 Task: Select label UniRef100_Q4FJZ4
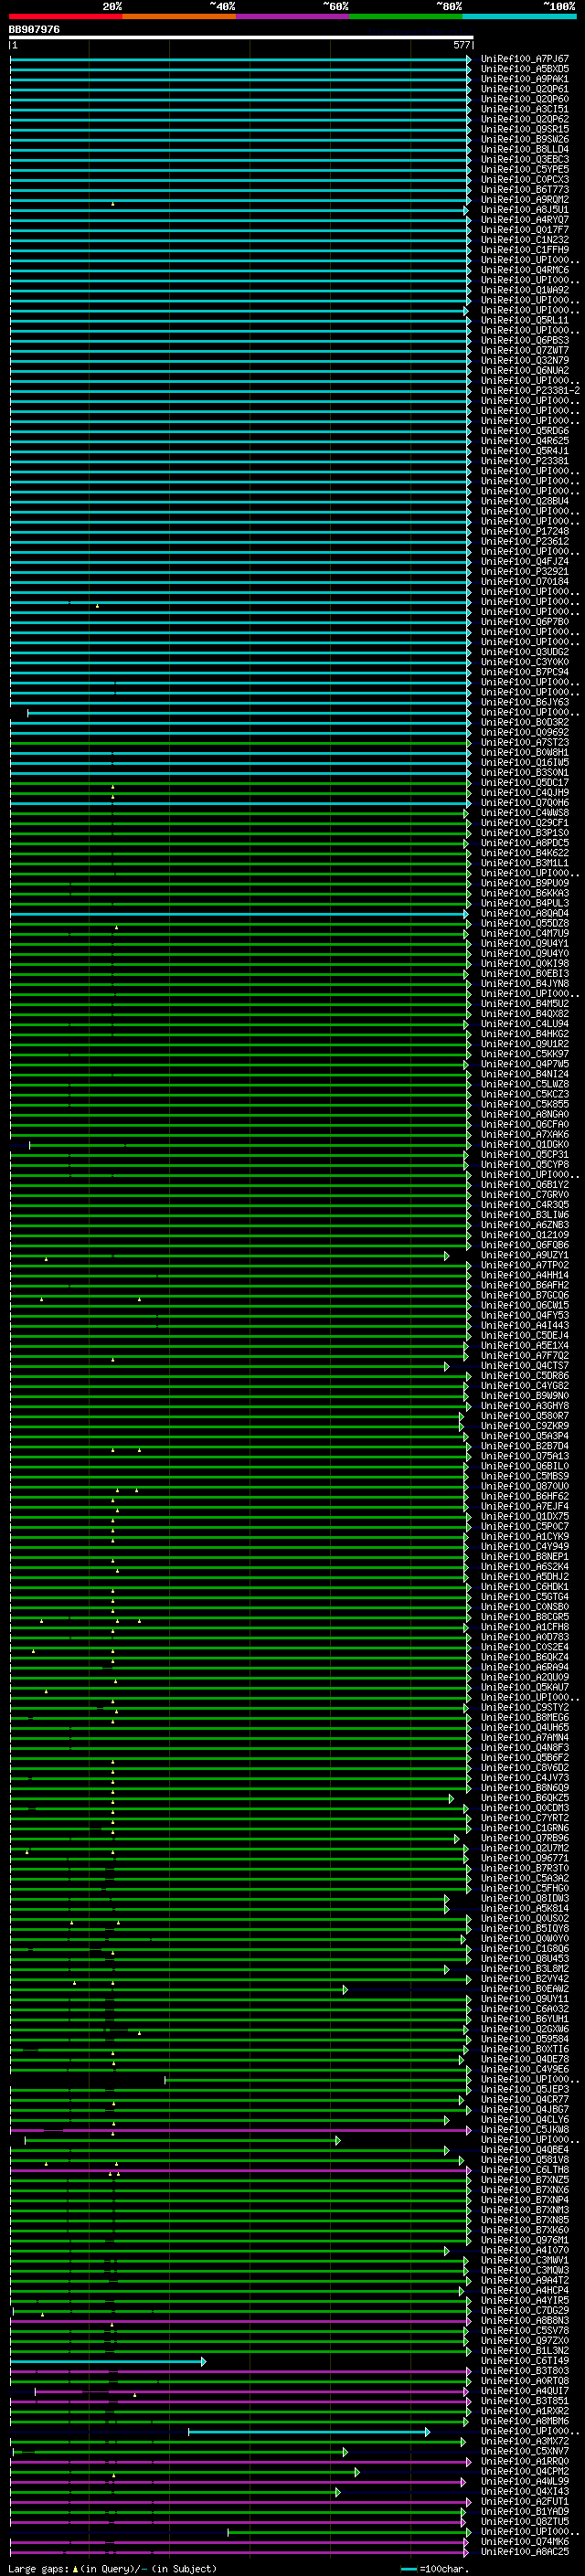click(524, 561)
